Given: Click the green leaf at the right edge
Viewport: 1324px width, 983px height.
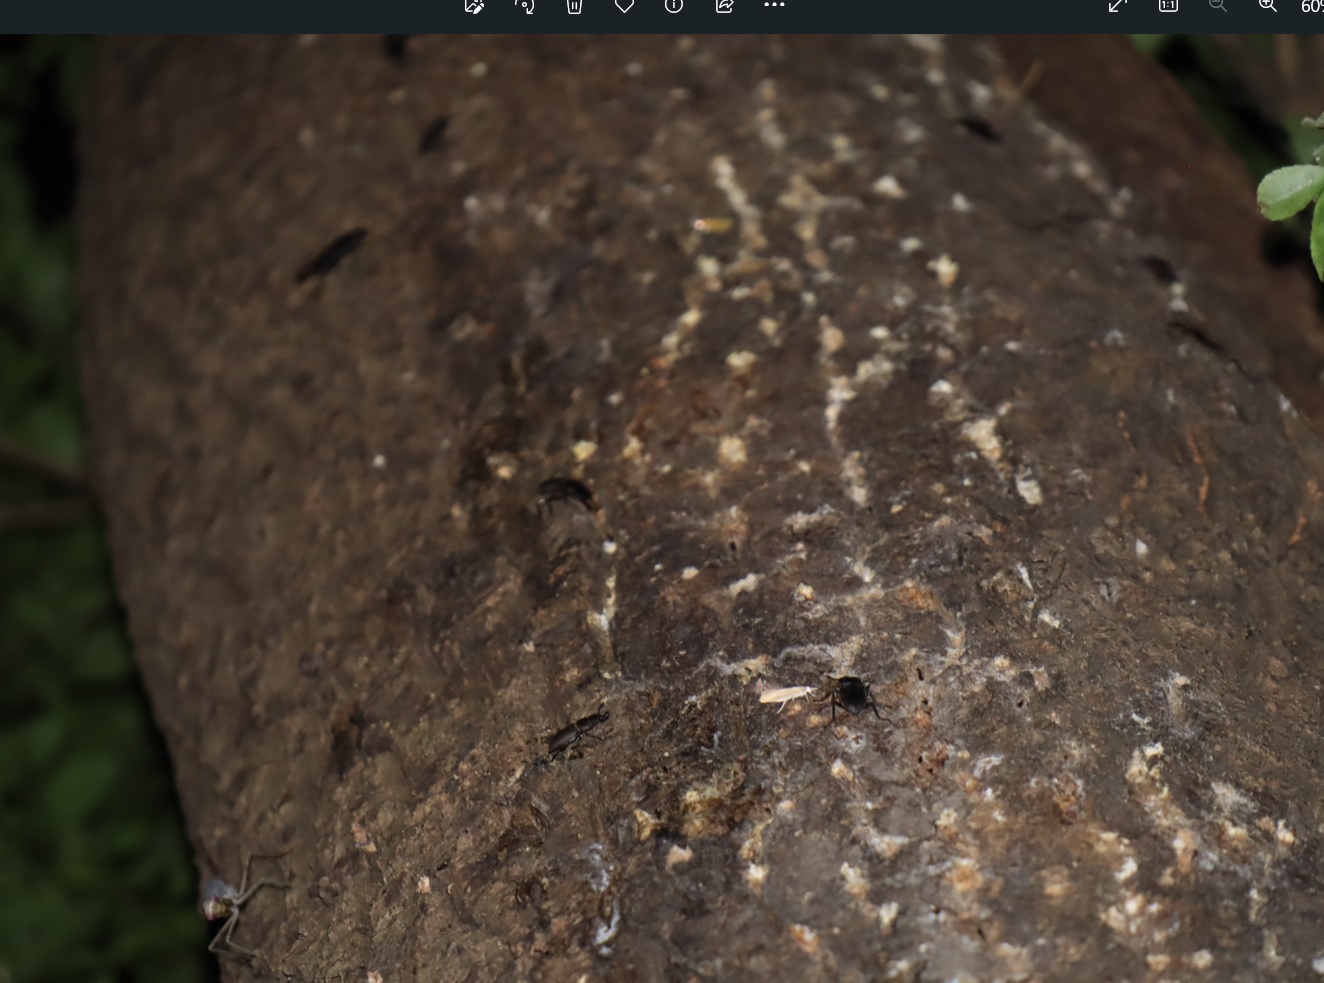Looking at the screenshot, I should (x=1290, y=190).
